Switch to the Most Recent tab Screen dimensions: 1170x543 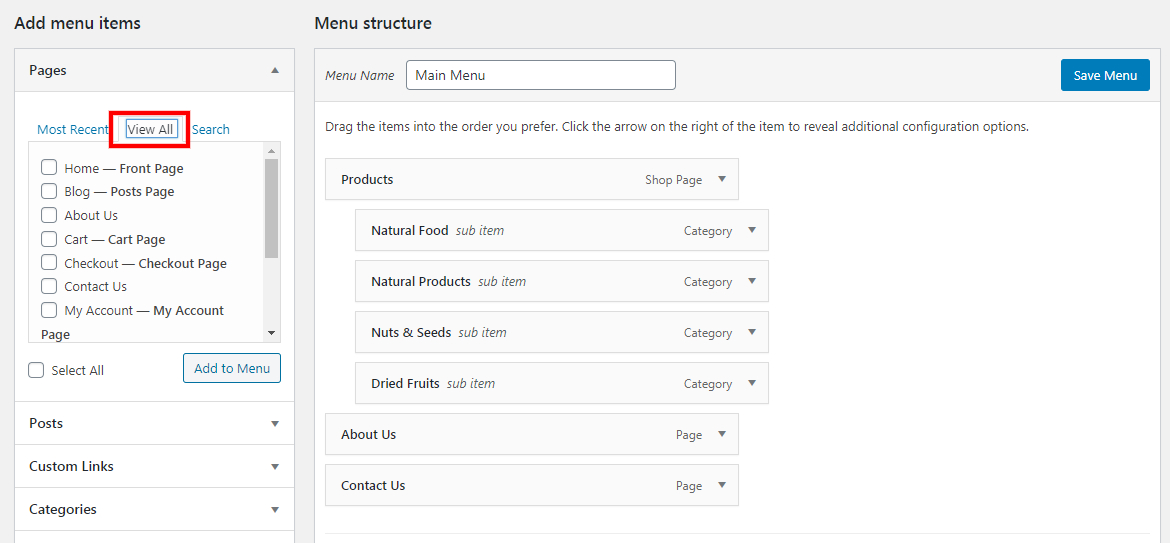pyautogui.click(x=73, y=129)
